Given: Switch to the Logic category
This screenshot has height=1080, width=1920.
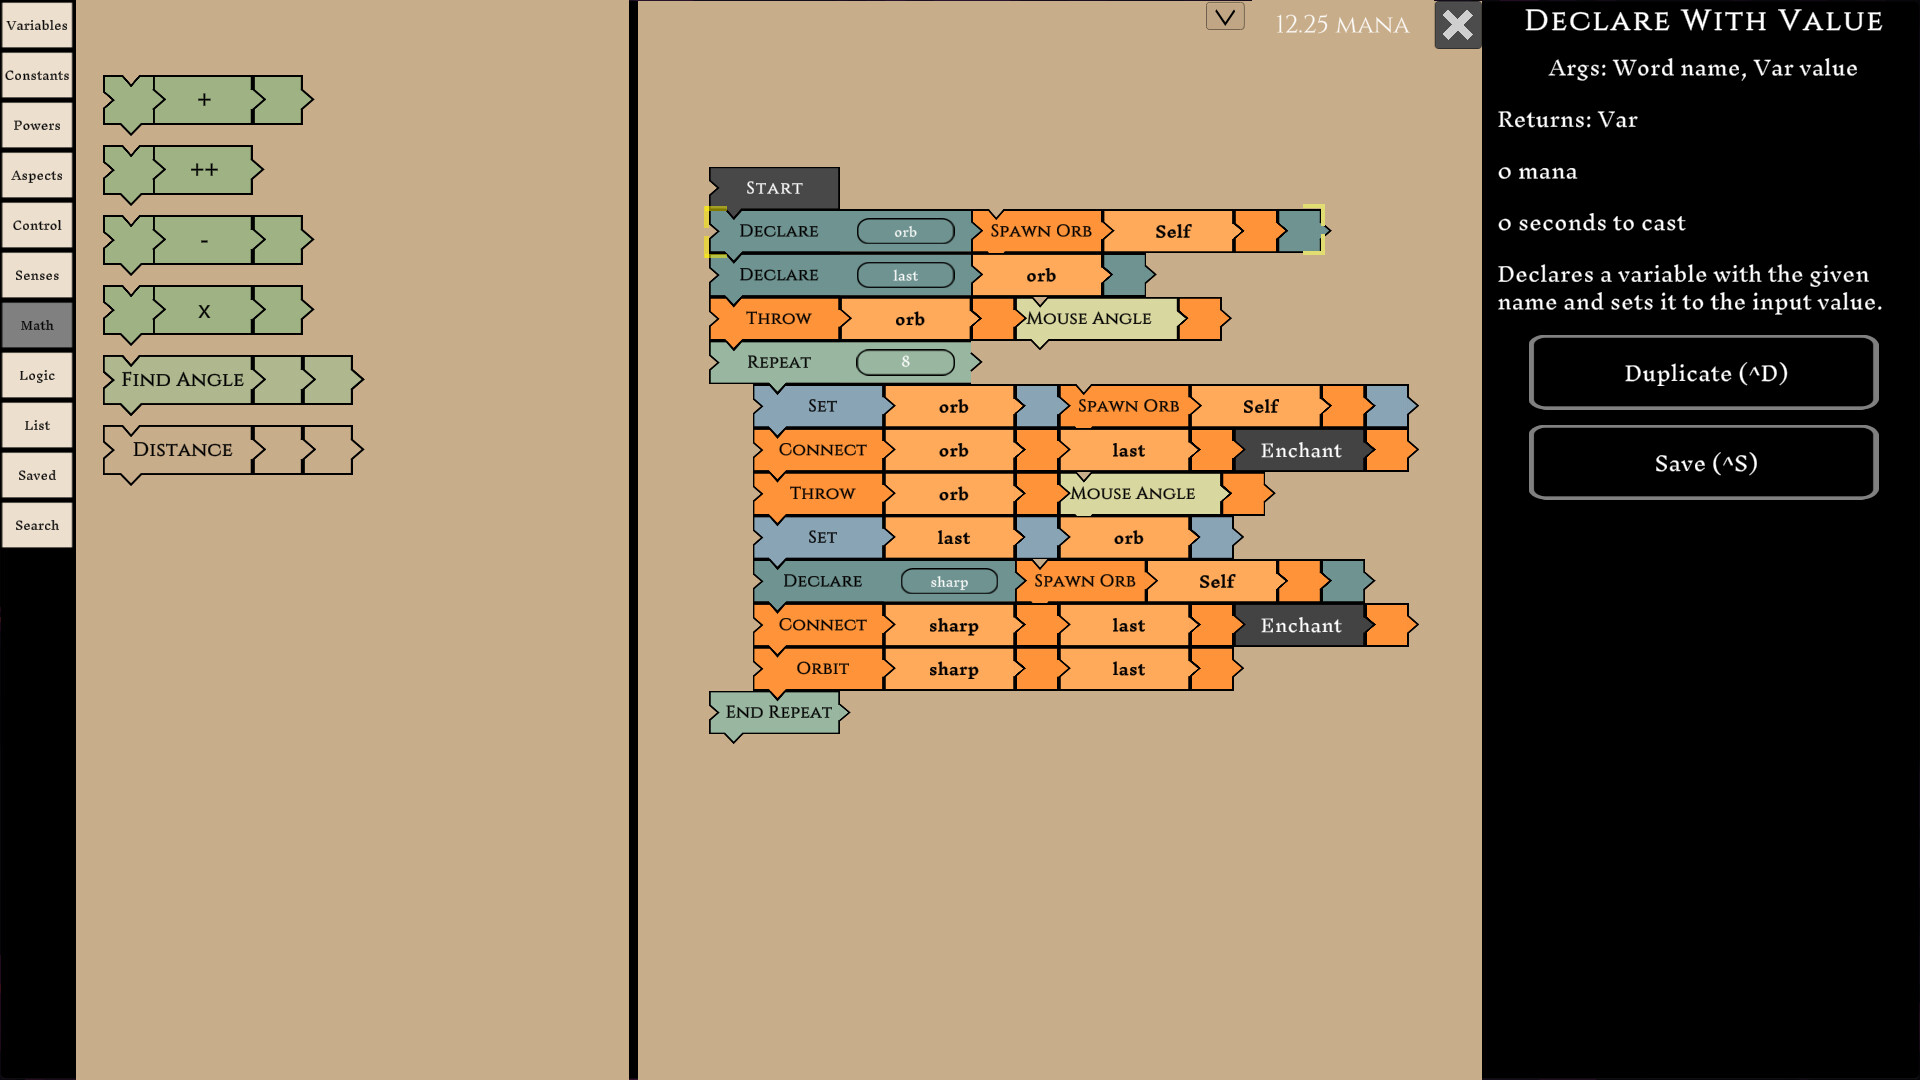Looking at the screenshot, I should pos(37,375).
